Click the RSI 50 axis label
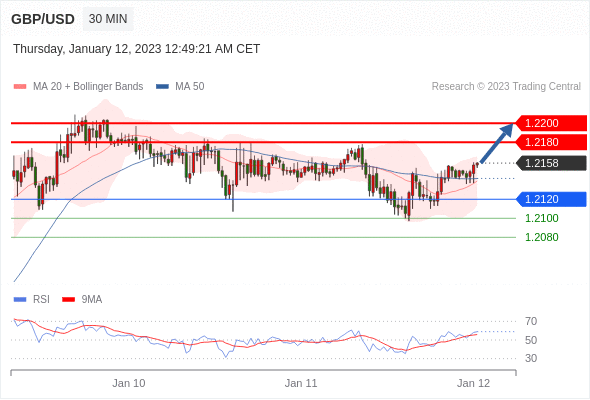 [531, 340]
